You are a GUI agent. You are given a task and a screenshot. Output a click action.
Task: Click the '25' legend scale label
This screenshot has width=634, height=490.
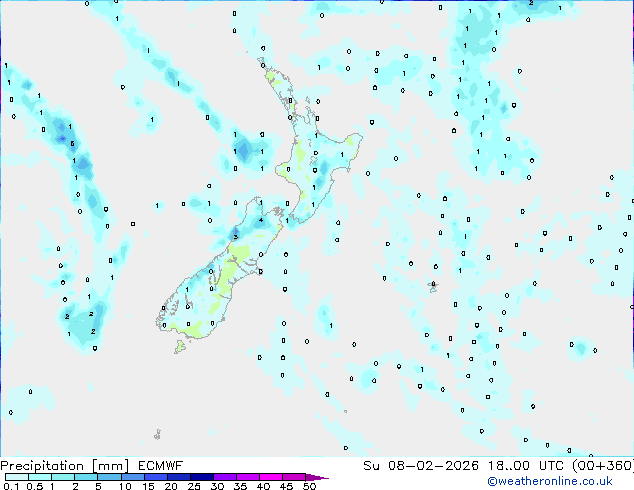[x=194, y=486]
